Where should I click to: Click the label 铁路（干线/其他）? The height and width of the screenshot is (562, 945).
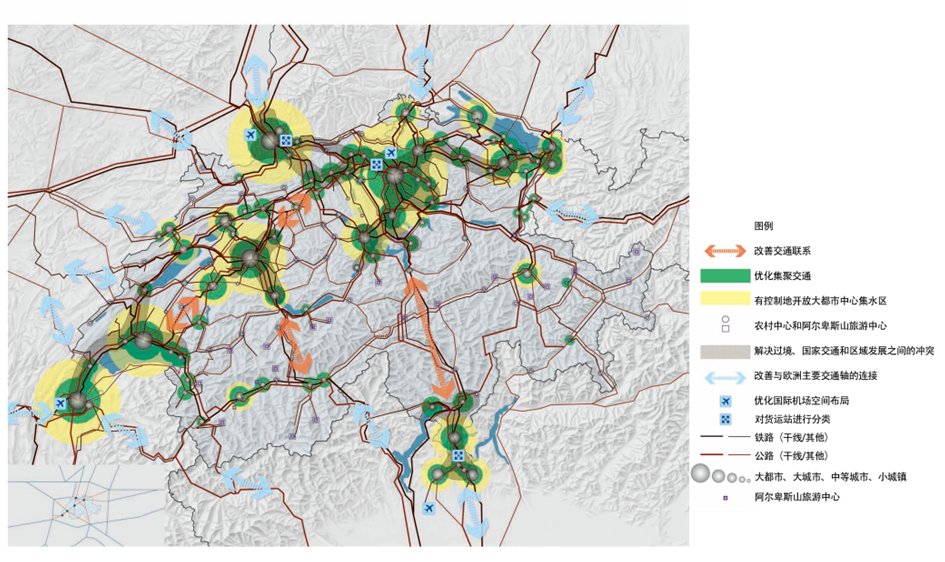coord(792,437)
